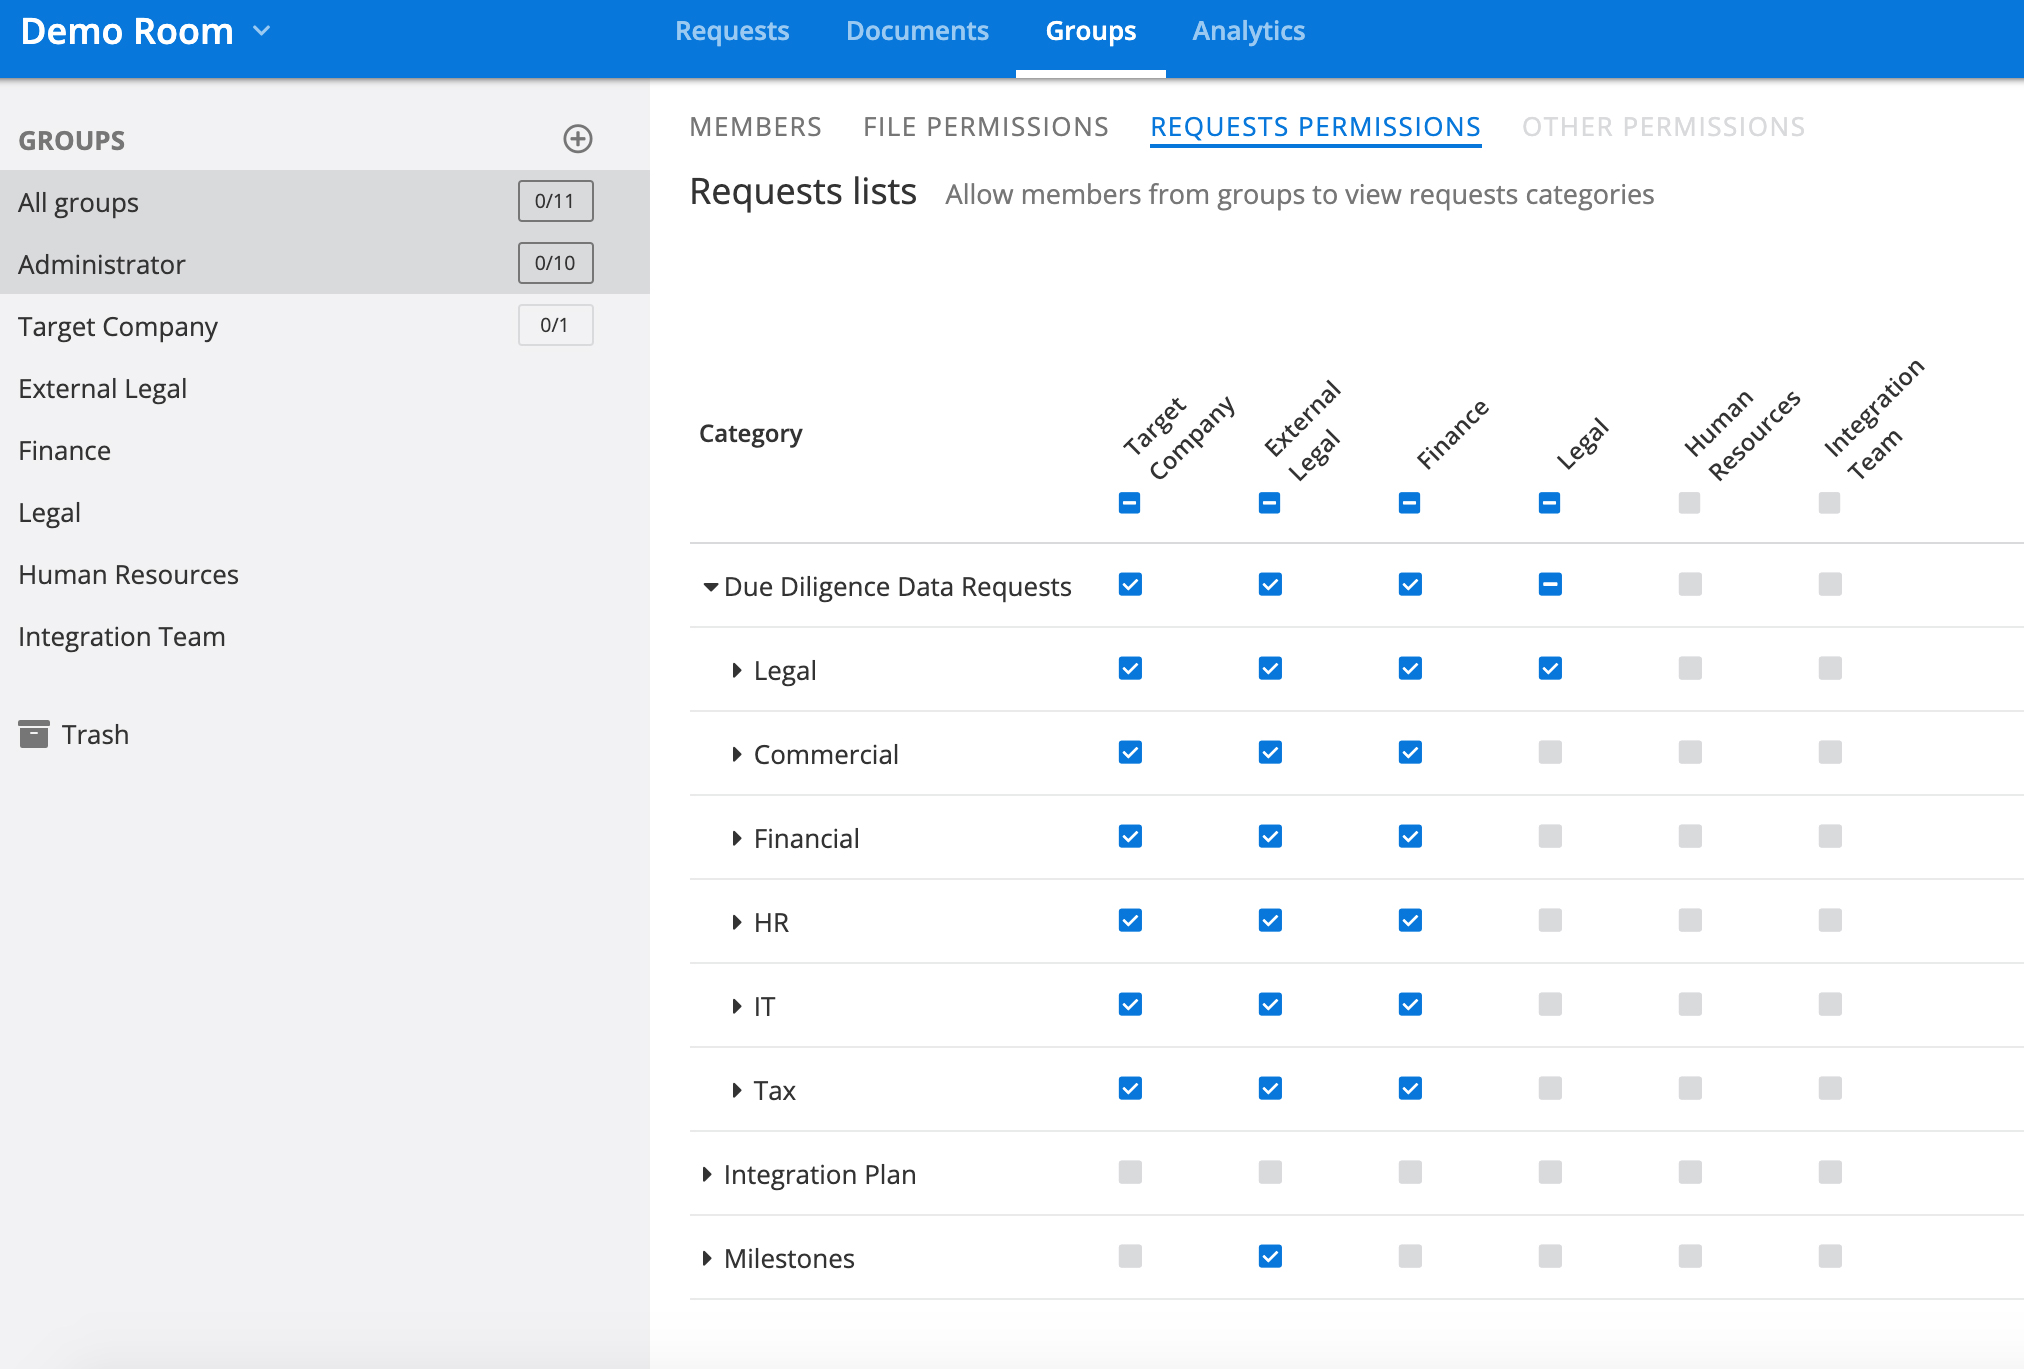Toggle Finance access to Tax requests
The image size is (2024, 1369).
click(1409, 1089)
